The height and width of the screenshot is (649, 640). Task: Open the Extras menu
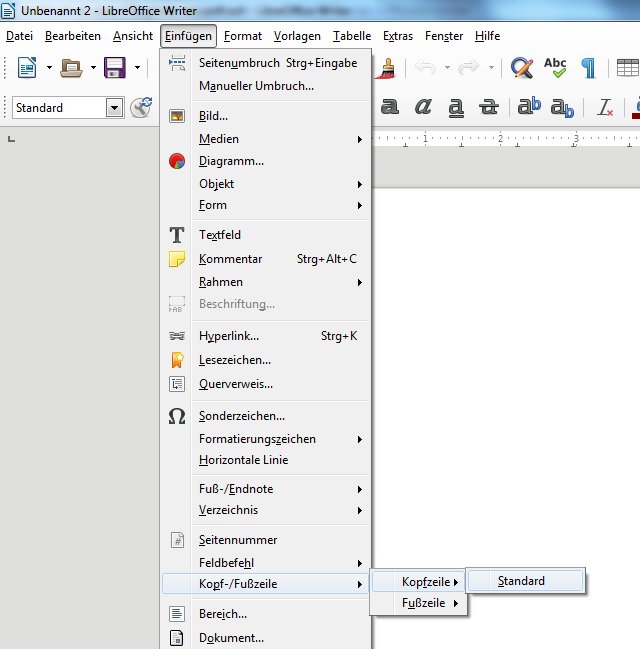(398, 36)
